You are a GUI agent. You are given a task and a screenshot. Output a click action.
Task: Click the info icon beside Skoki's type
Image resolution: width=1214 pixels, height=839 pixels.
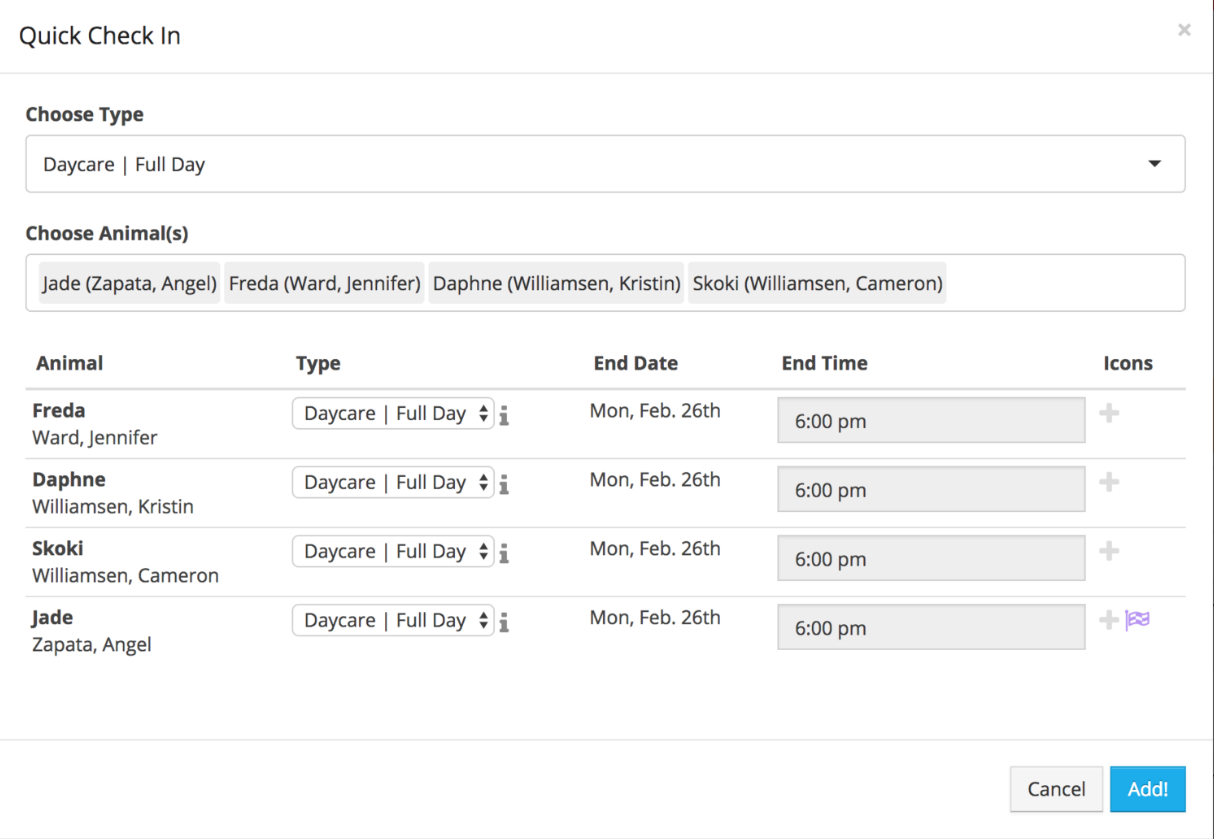pyautogui.click(x=504, y=554)
